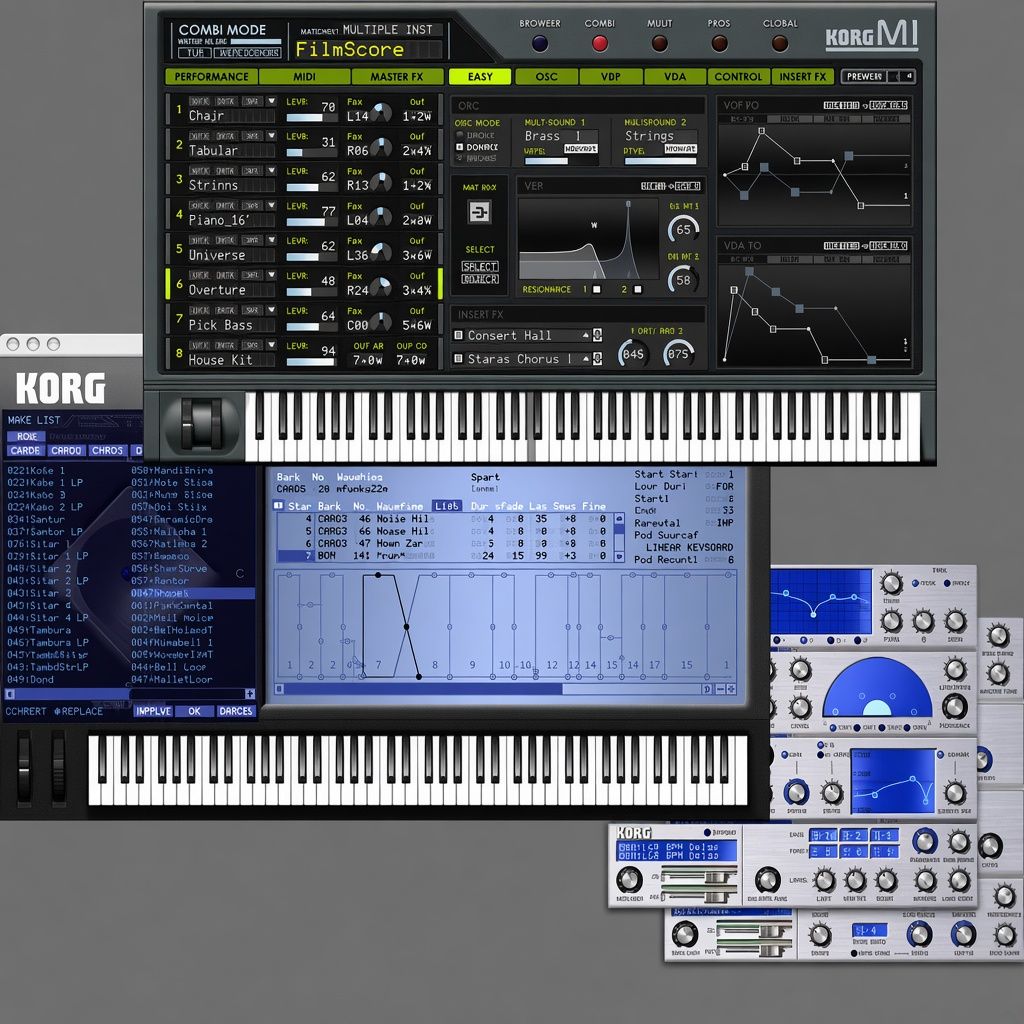Click large knob under KORG logo on white synth
This screenshot has height=1024, width=1024.
tap(629, 880)
